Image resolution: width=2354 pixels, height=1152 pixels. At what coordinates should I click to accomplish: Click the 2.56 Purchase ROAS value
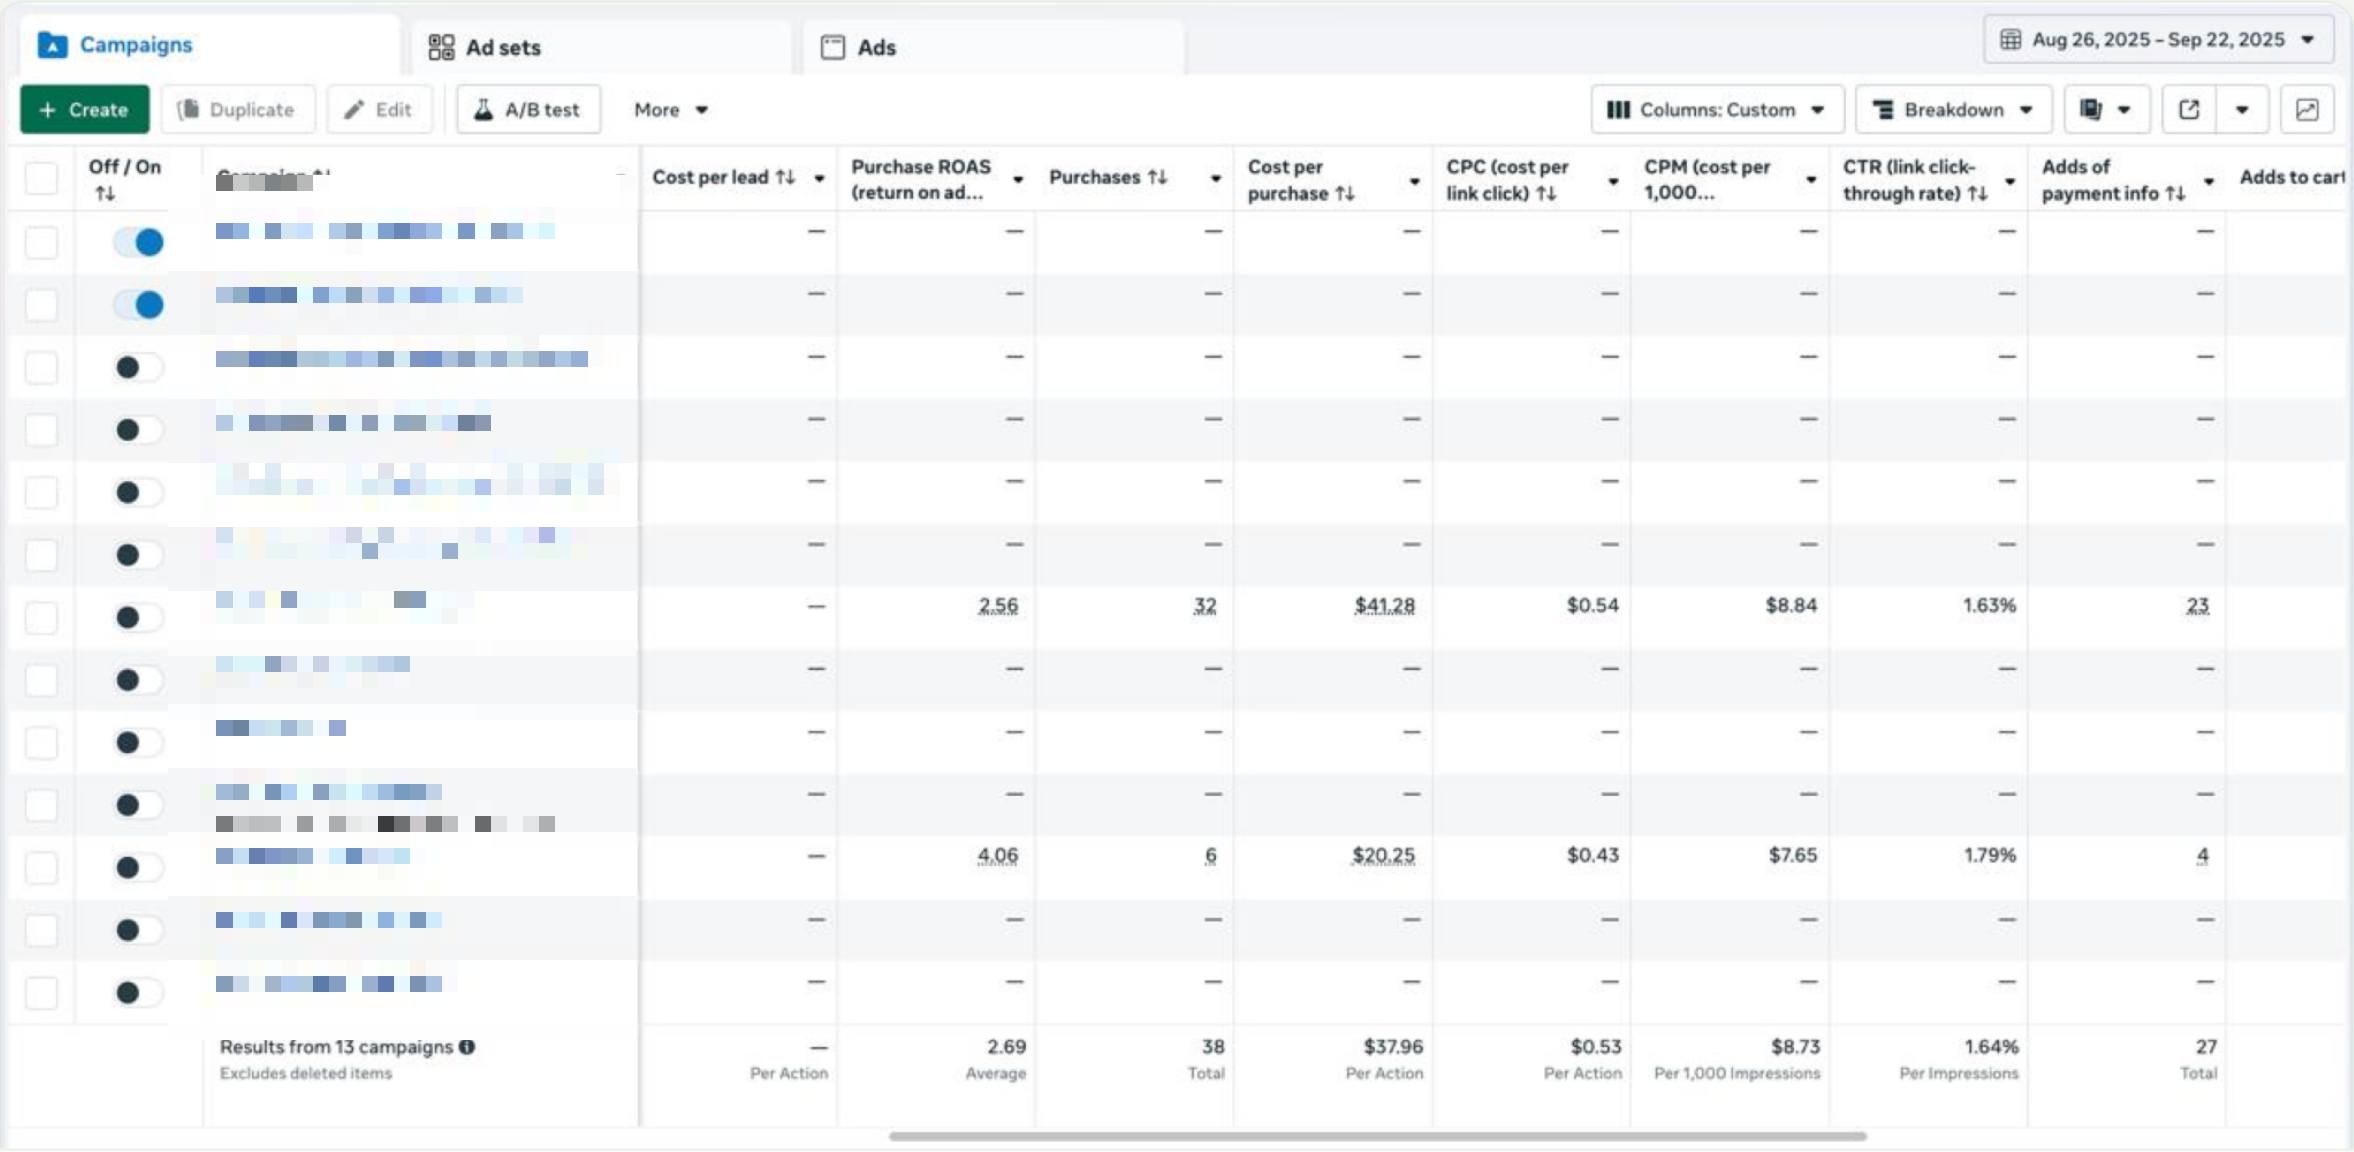tap(998, 606)
